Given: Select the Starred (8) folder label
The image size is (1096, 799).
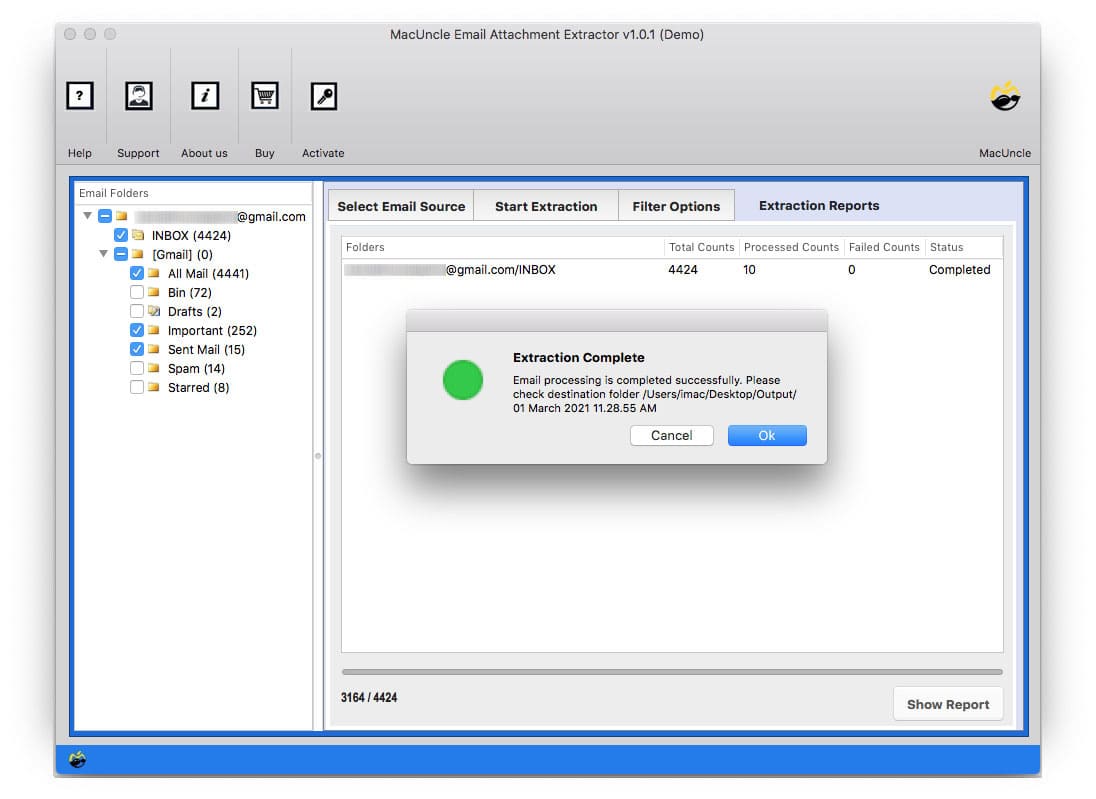Looking at the screenshot, I should pyautogui.click(x=199, y=387).
